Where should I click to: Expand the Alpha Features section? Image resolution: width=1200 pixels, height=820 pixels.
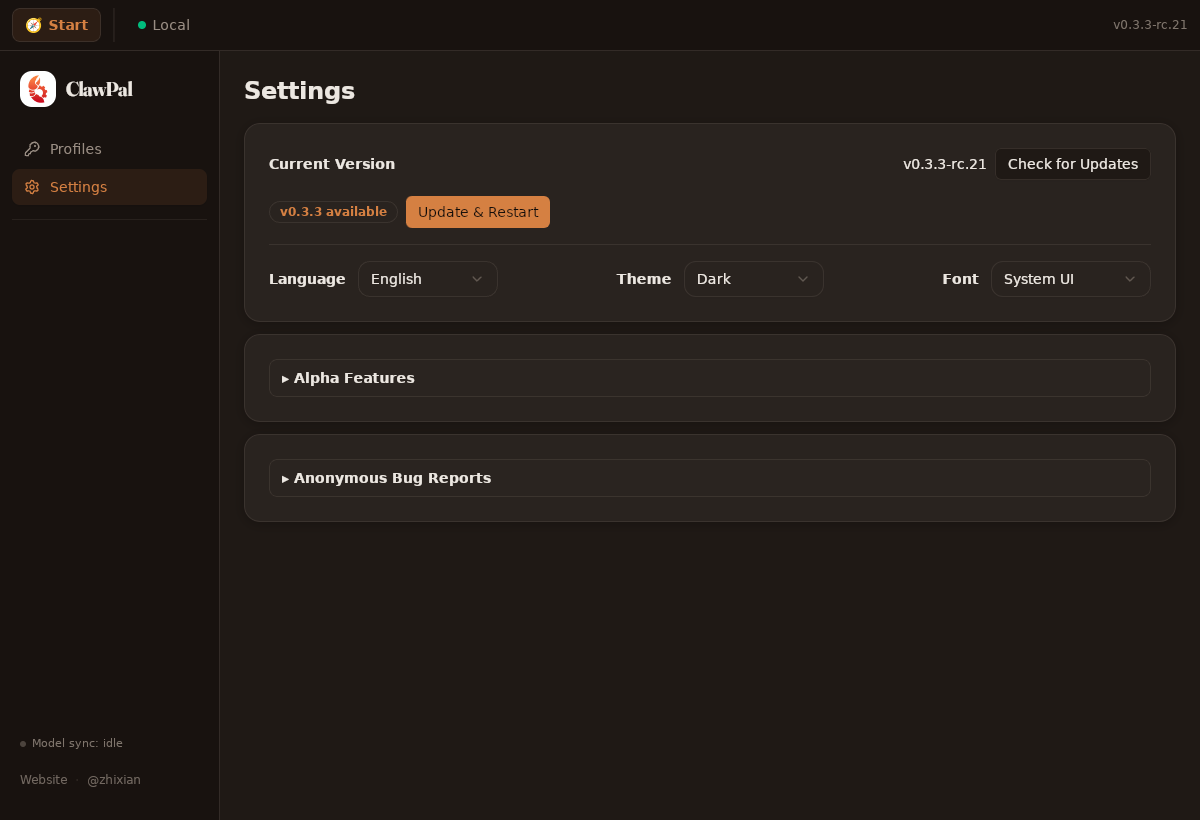(710, 378)
